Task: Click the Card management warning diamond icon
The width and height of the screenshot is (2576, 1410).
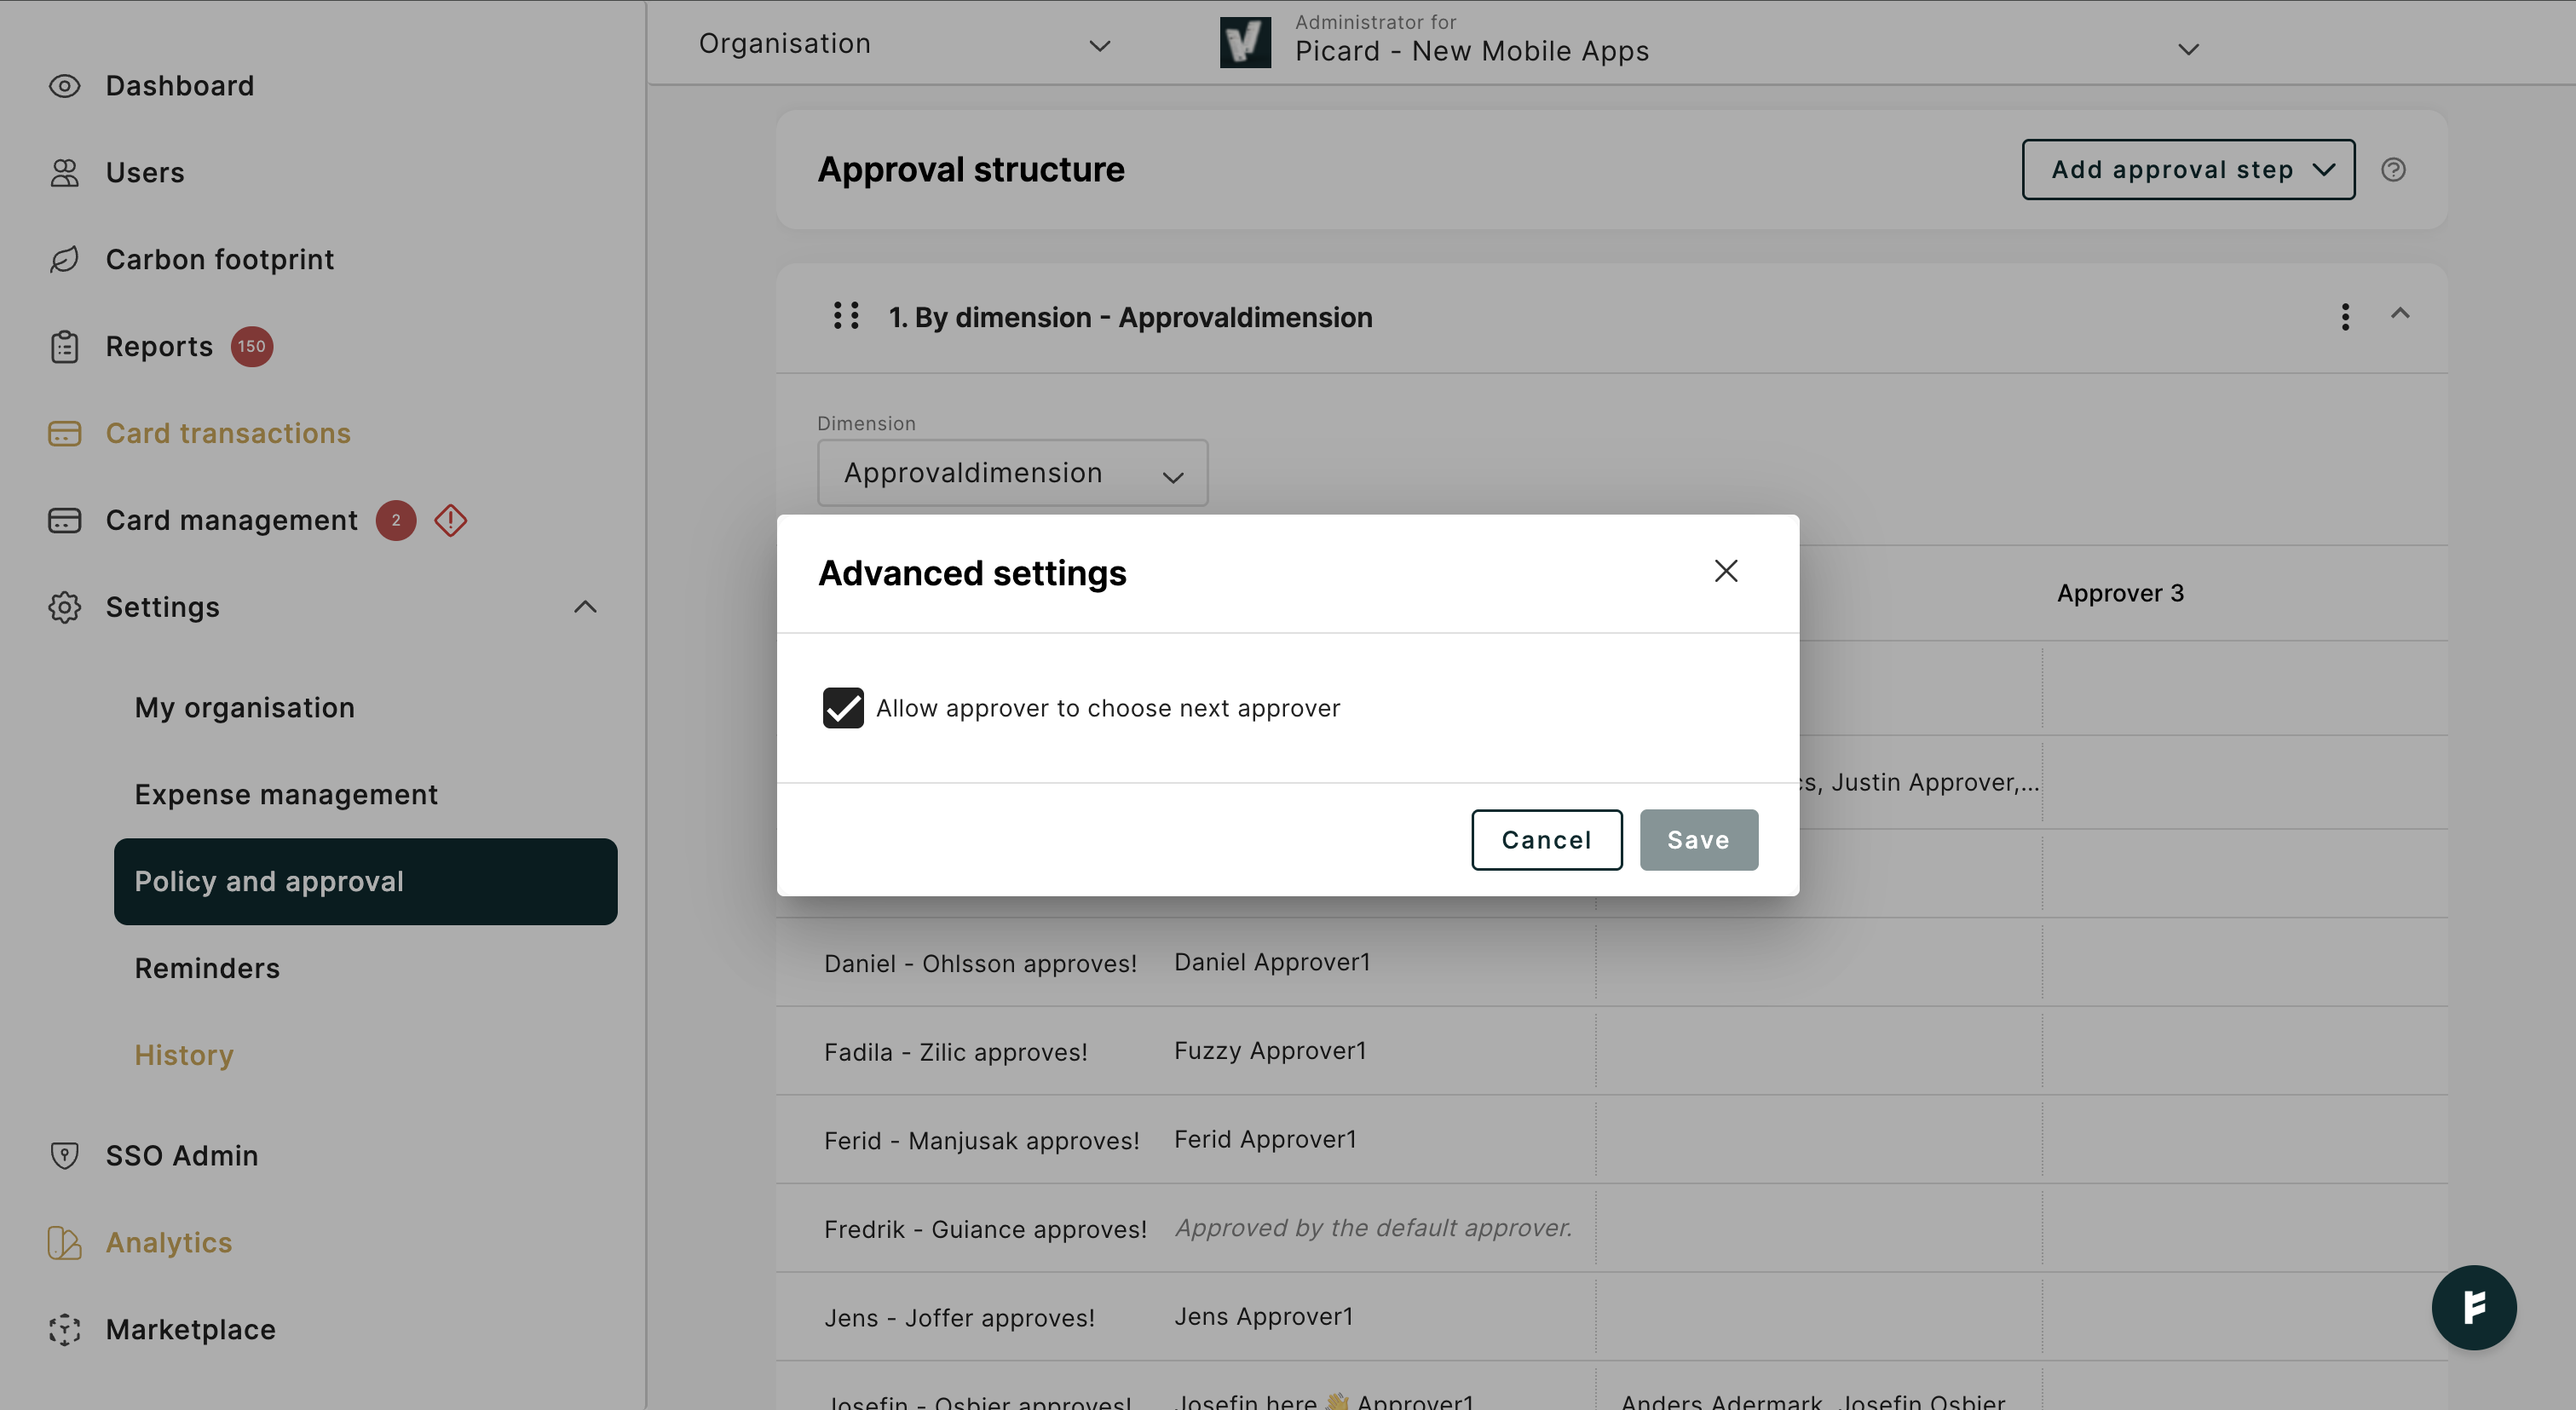Action: point(451,520)
